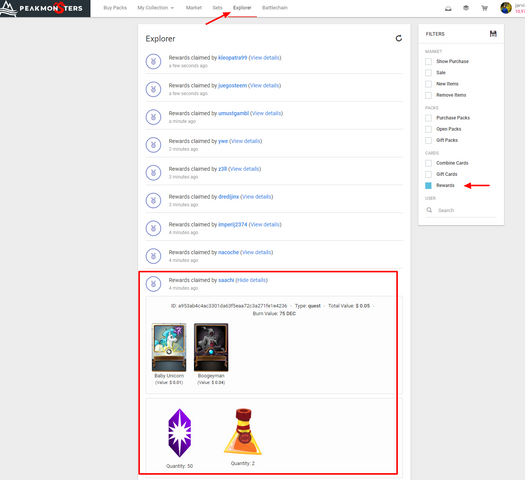Enable the Sale filter

point(428,73)
